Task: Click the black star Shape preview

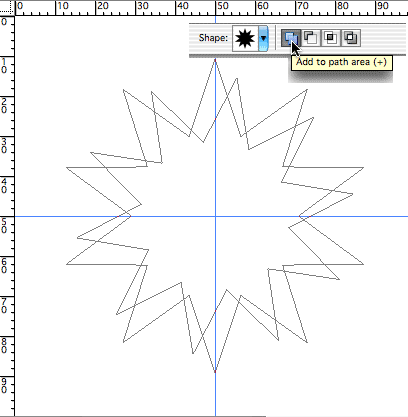Action: coord(245,38)
